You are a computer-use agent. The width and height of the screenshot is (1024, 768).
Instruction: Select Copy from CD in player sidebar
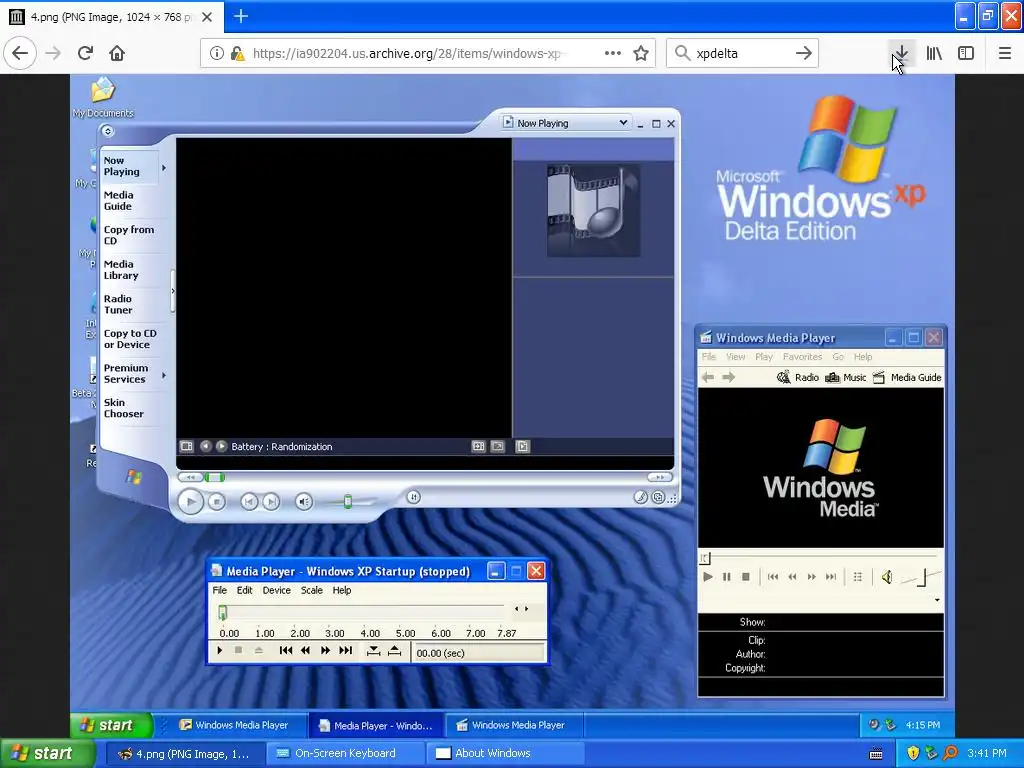(x=129, y=235)
